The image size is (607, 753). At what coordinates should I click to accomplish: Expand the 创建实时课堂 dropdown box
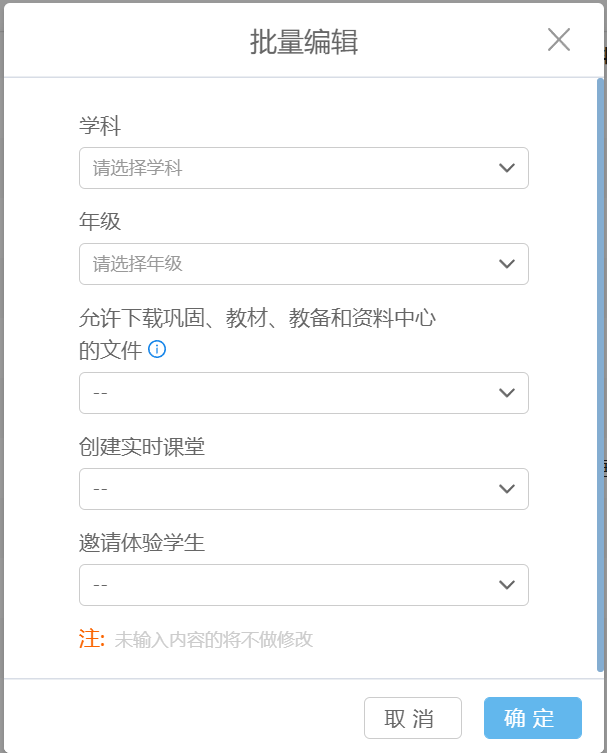(304, 489)
